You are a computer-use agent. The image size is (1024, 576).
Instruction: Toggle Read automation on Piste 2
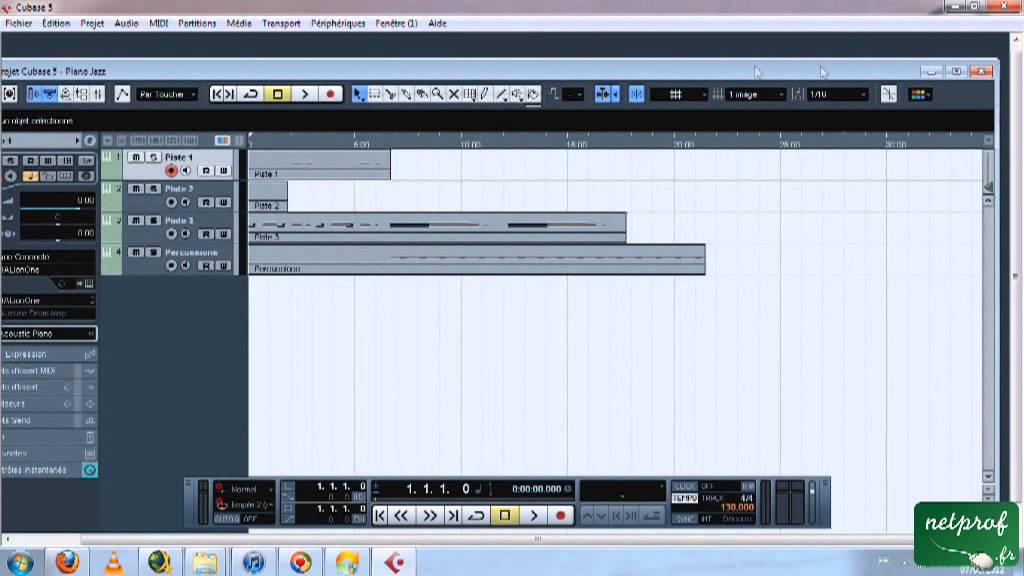click(206, 202)
